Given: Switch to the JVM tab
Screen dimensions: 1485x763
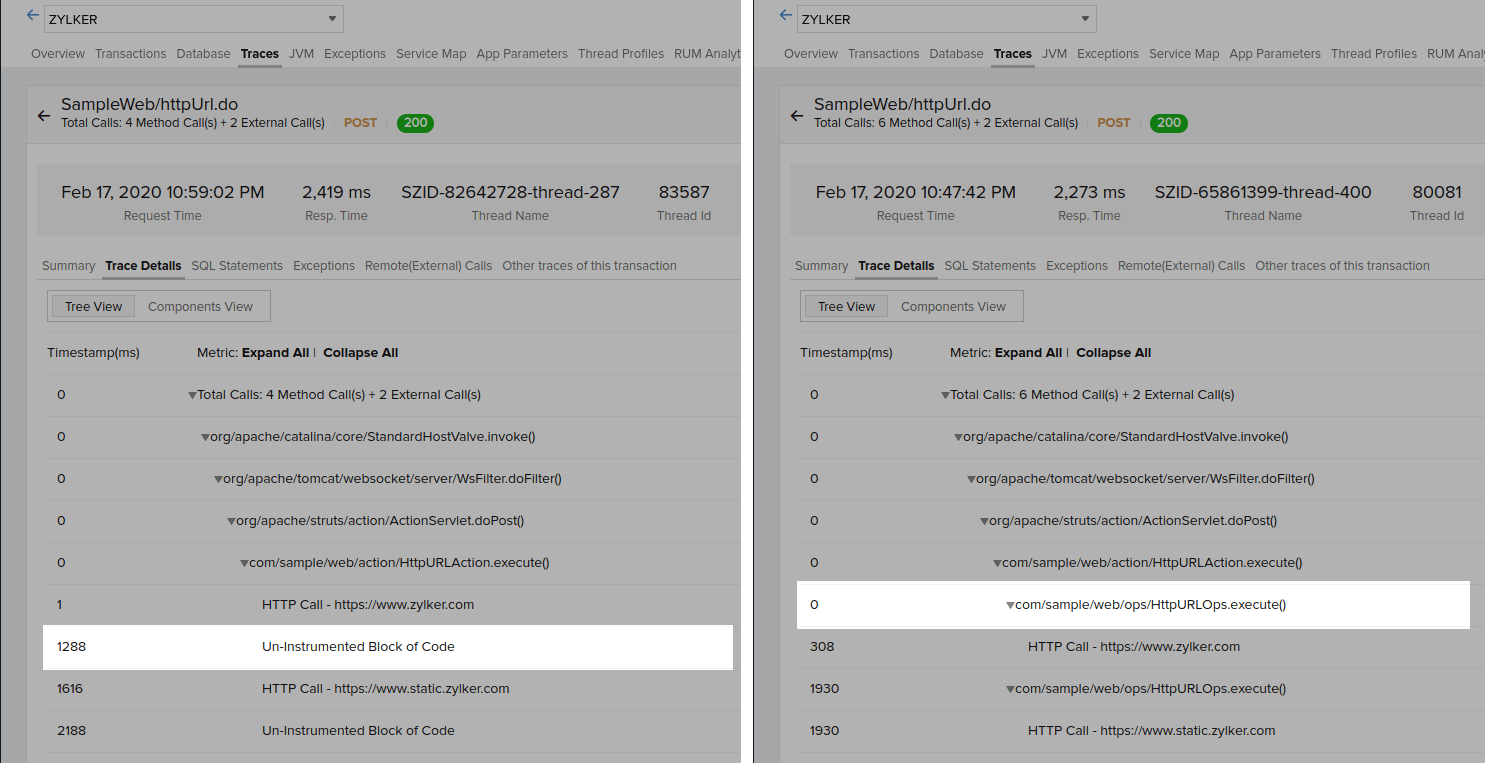Looking at the screenshot, I should tap(301, 54).
